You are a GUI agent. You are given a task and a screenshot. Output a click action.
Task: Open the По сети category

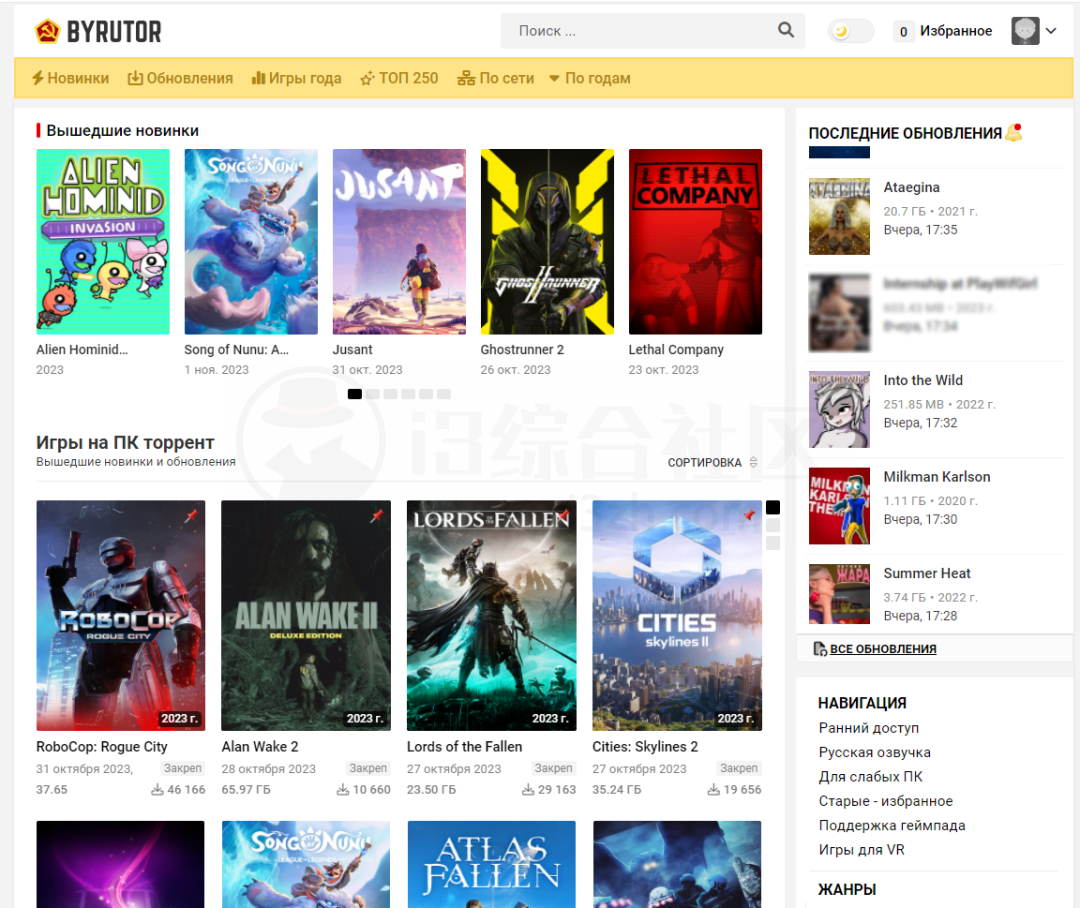point(496,79)
